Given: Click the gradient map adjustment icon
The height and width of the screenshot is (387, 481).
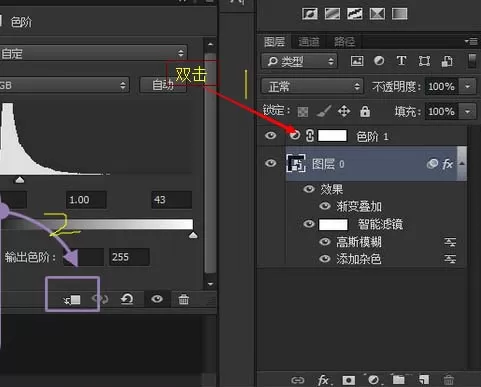Looking at the screenshot, I should click(399, 14).
